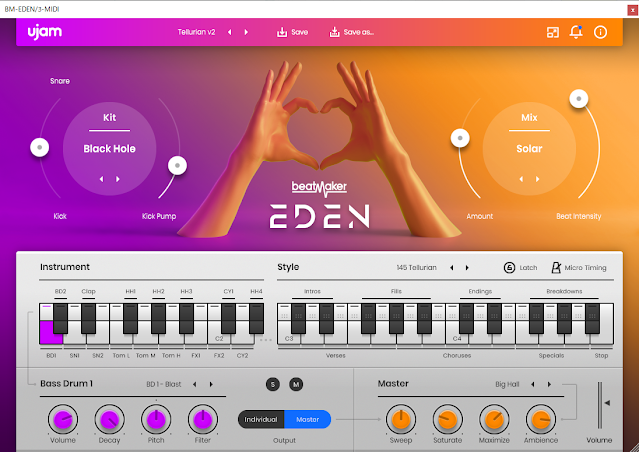
Task: Click the C3 style key
Action: point(289,338)
